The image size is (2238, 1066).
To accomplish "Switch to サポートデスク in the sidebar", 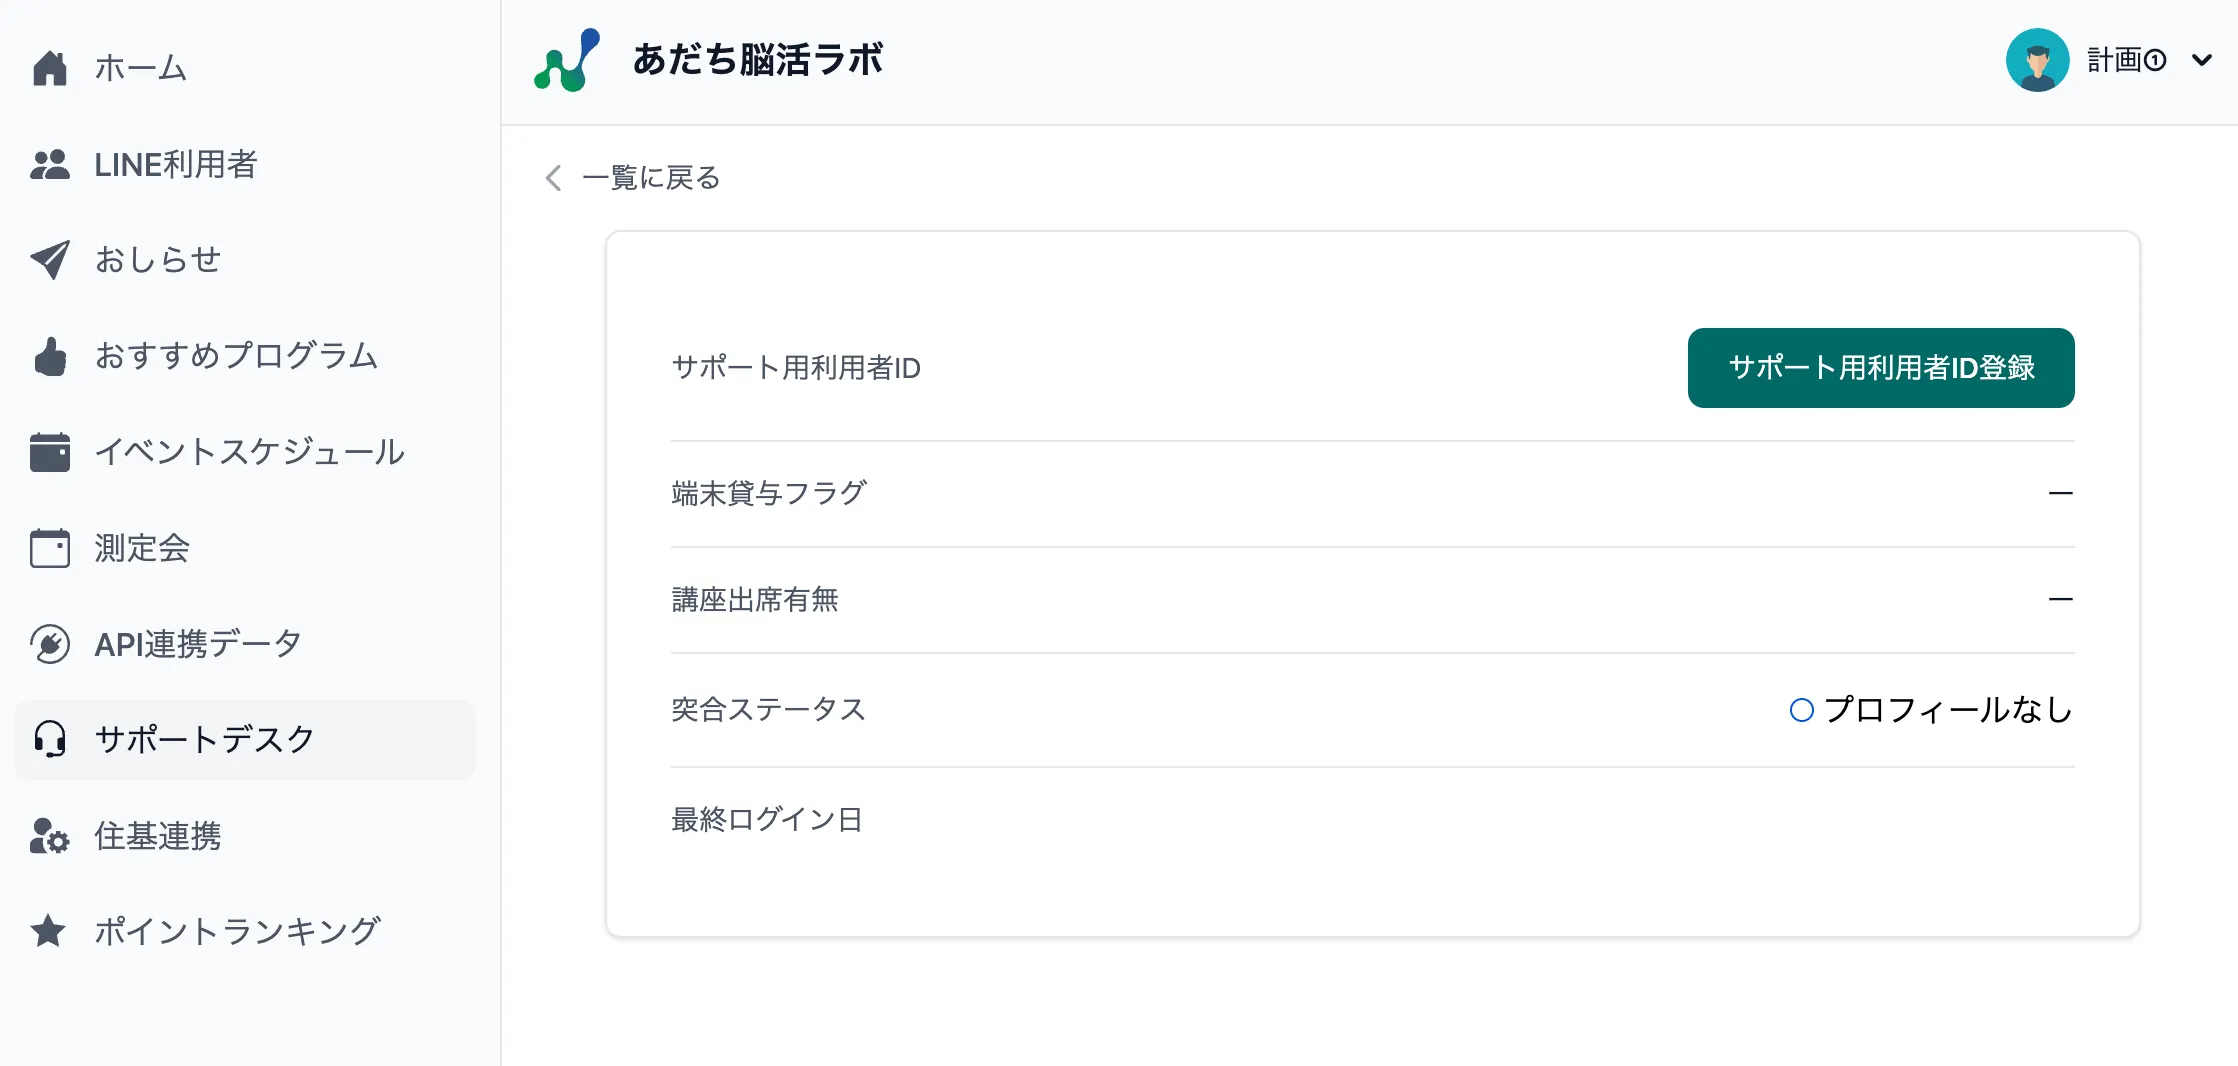I will [204, 739].
